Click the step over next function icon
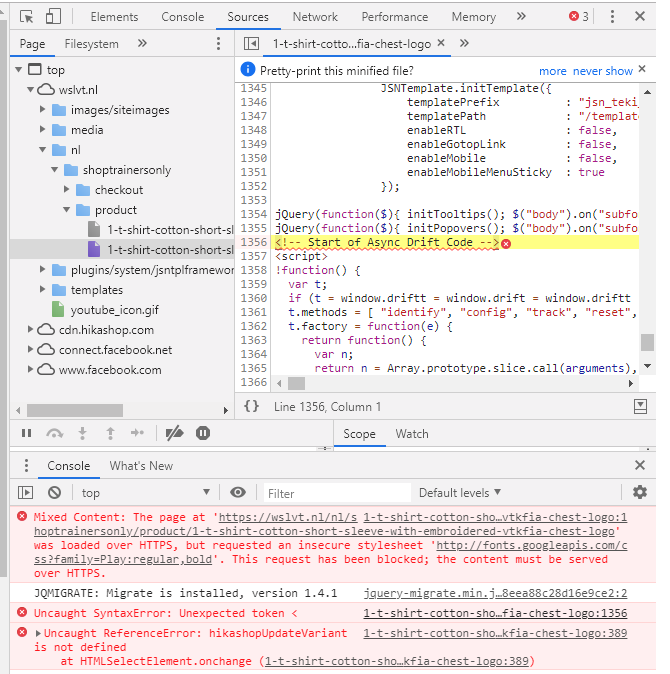The width and height of the screenshot is (670, 674). [55, 433]
